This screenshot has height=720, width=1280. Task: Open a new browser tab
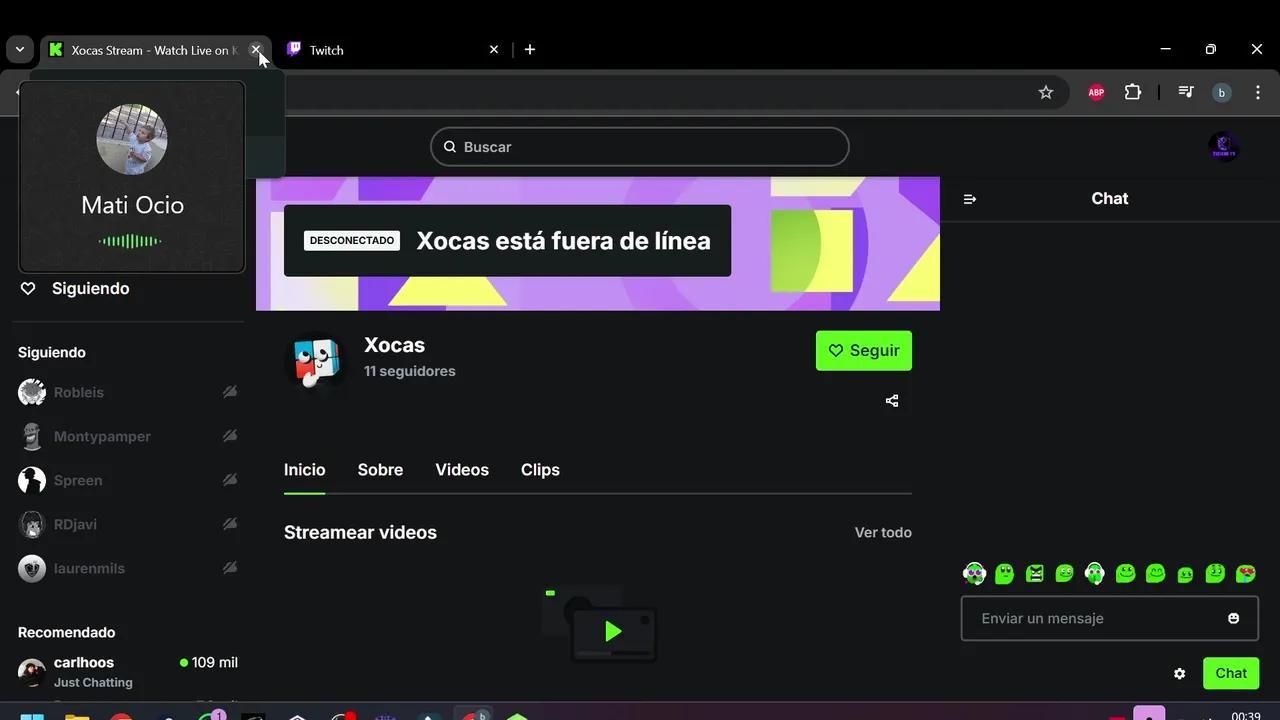530,49
